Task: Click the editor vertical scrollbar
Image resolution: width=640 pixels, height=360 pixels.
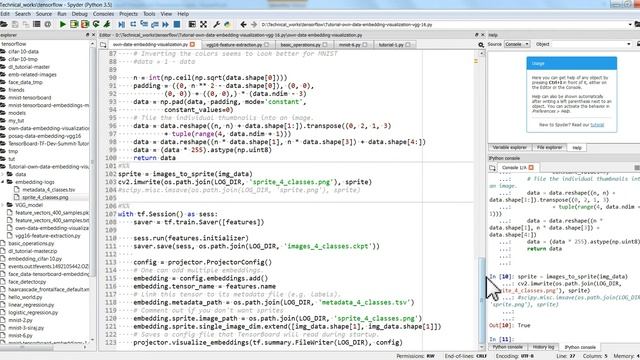Action: (482, 200)
